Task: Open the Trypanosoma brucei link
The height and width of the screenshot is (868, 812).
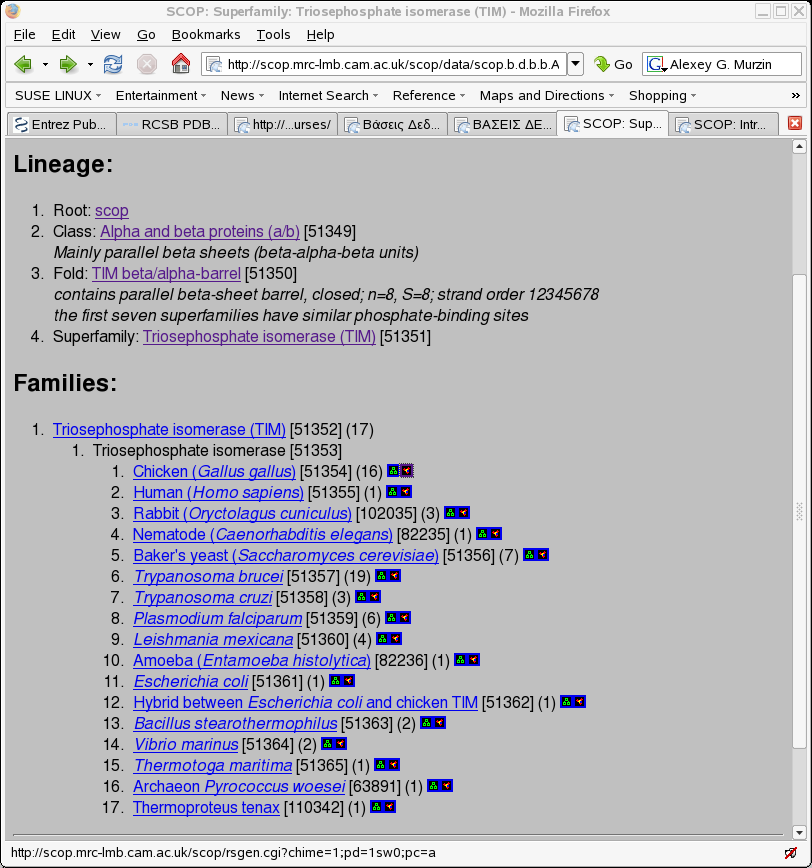Action: coord(208,576)
